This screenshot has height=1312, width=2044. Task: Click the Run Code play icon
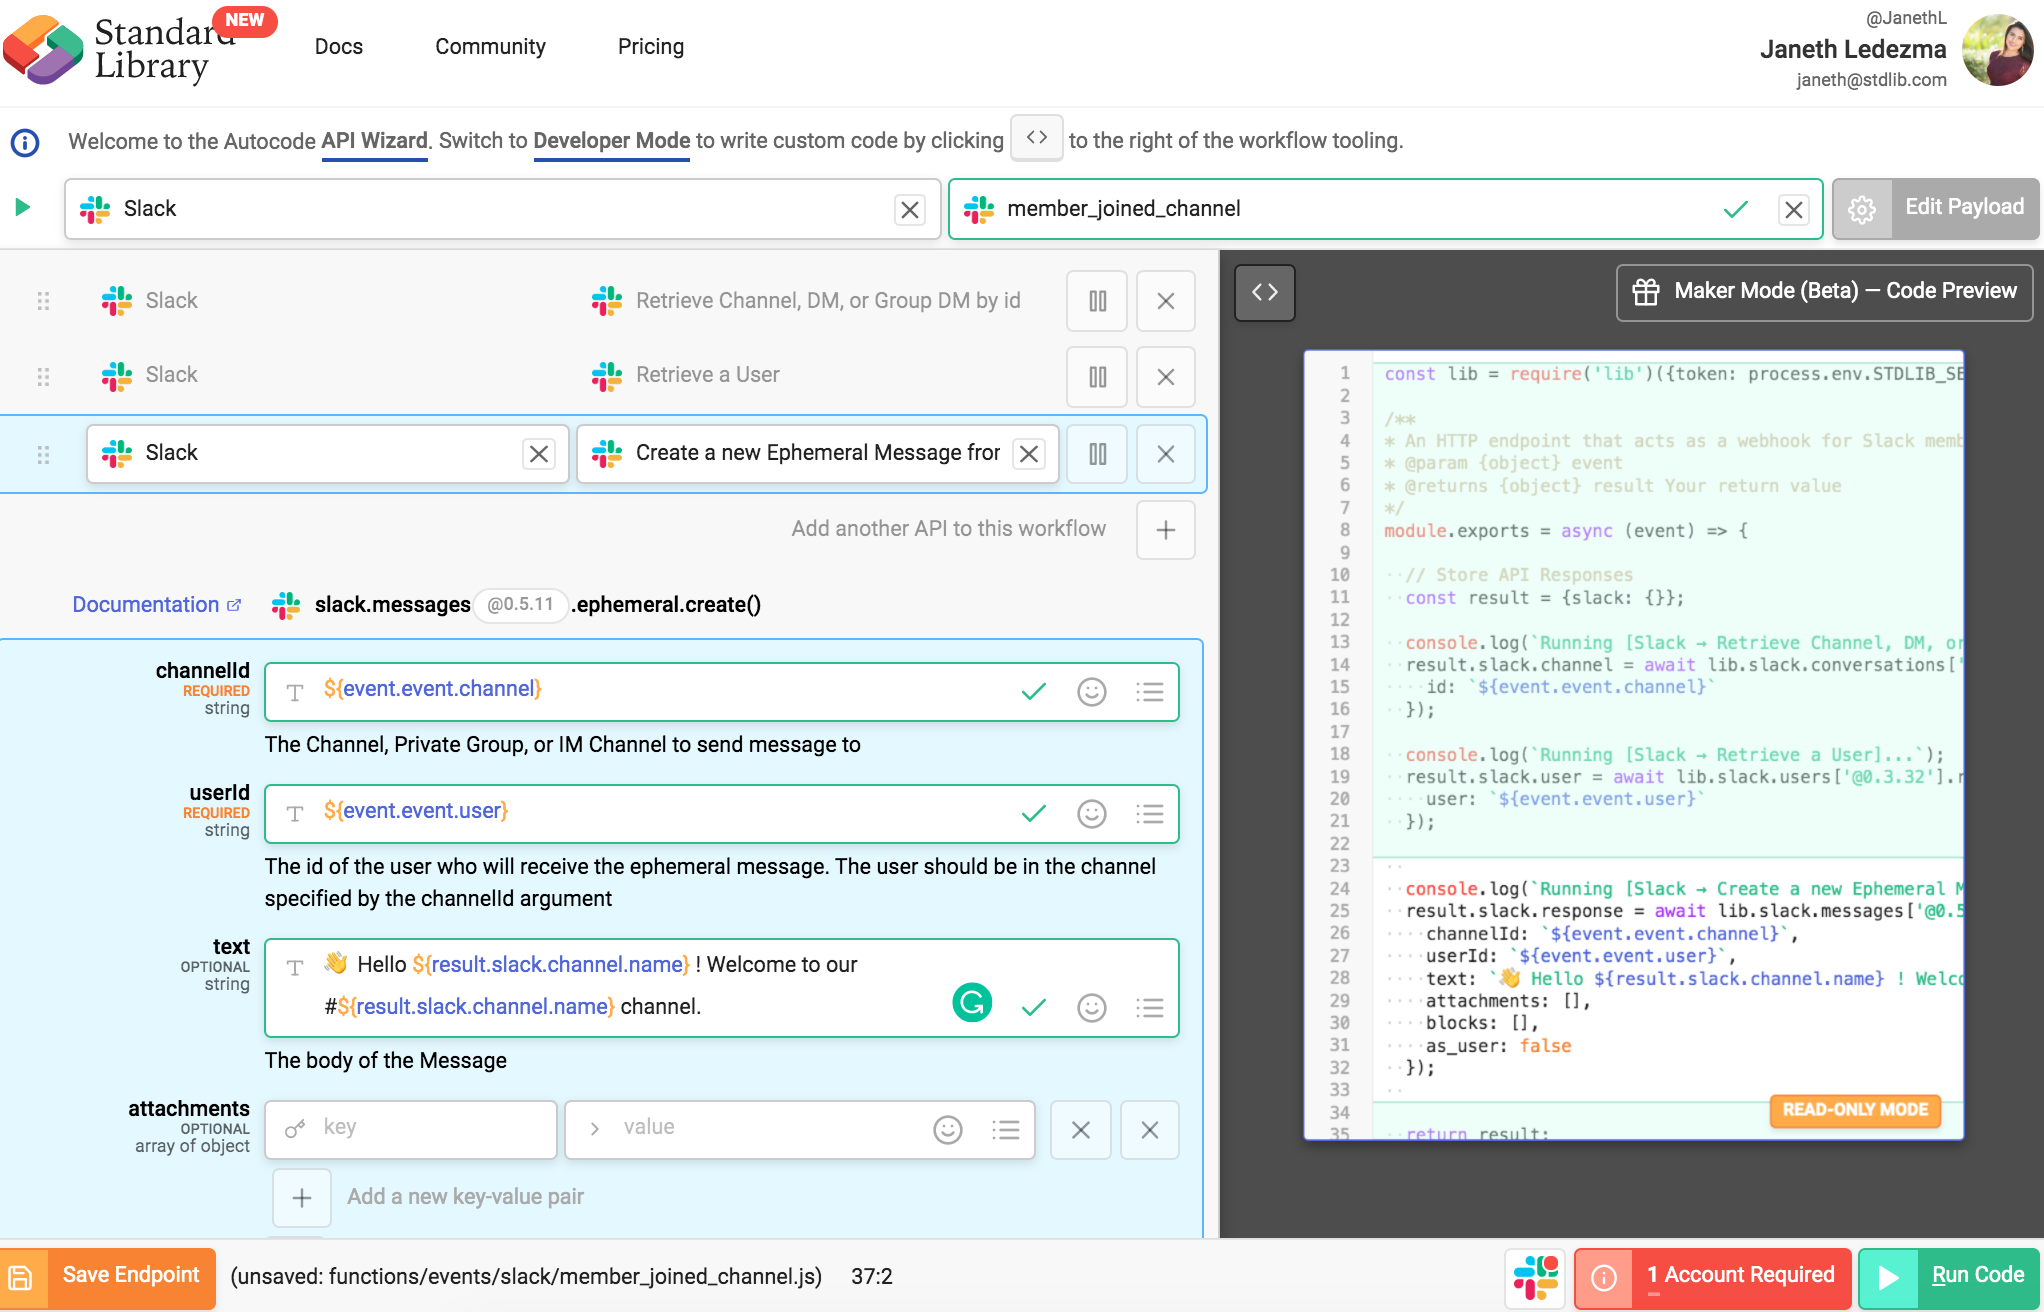click(1888, 1278)
